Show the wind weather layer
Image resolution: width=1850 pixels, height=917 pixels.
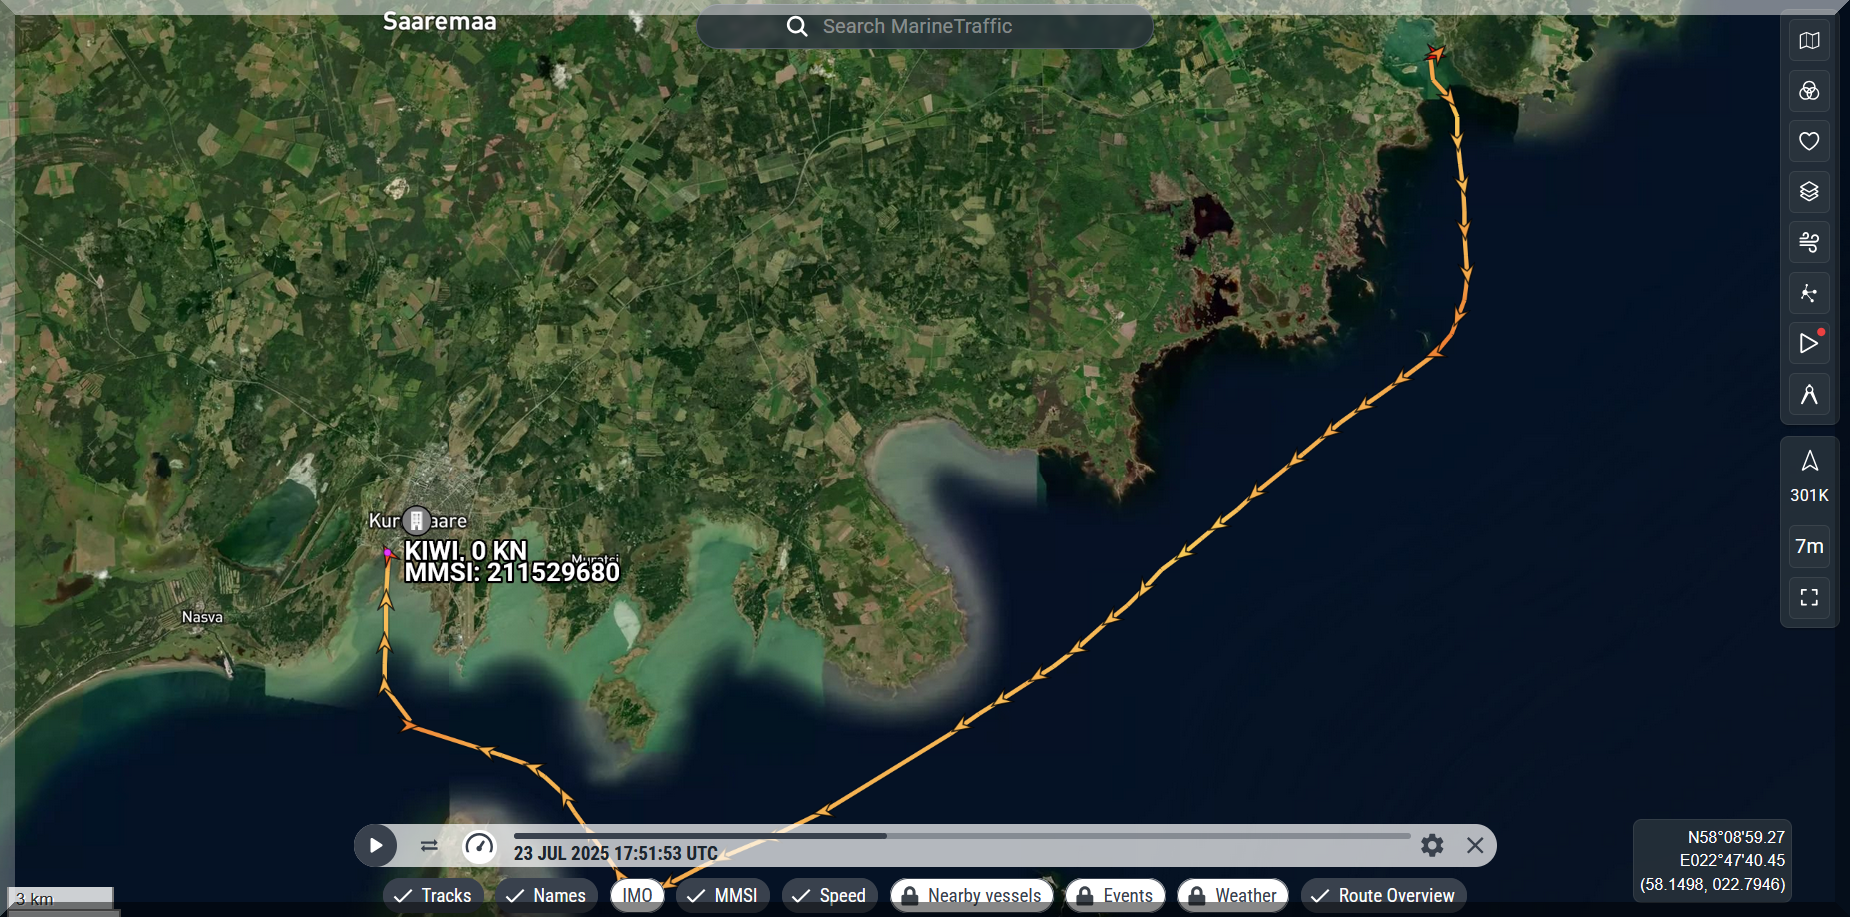(1809, 242)
